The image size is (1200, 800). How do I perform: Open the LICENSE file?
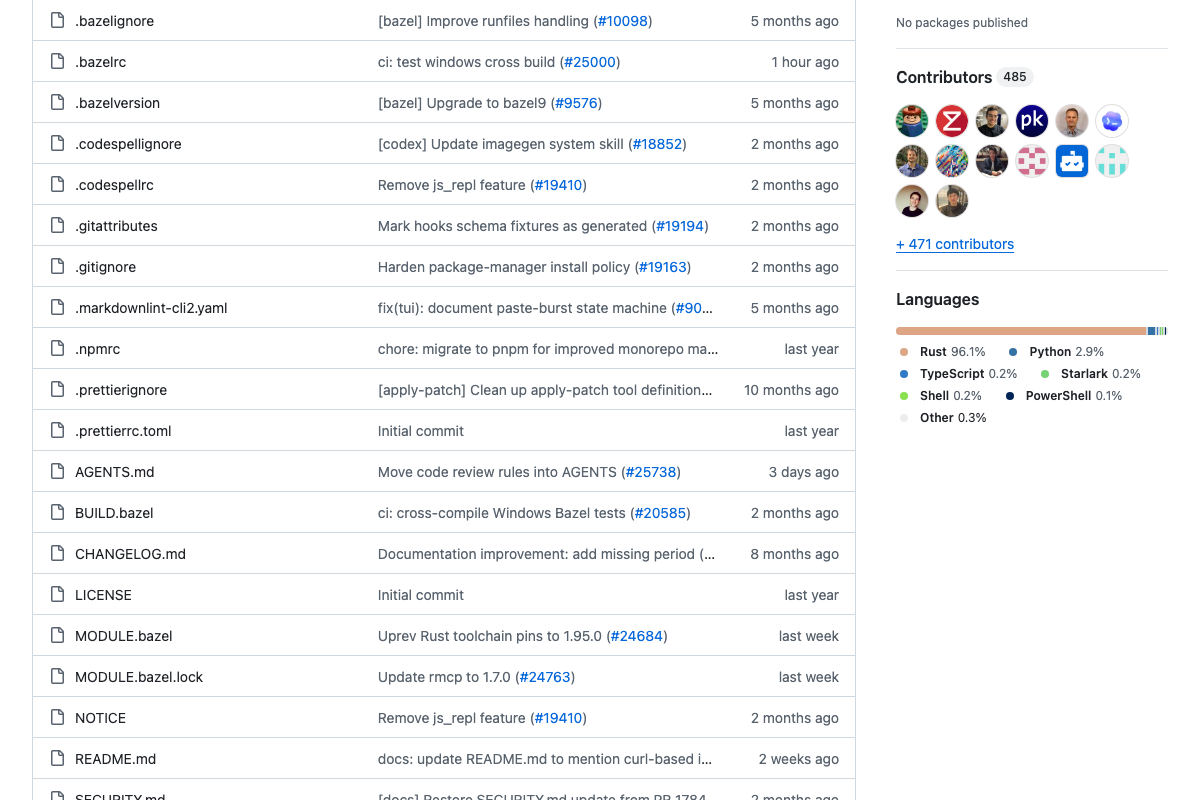[103, 595]
